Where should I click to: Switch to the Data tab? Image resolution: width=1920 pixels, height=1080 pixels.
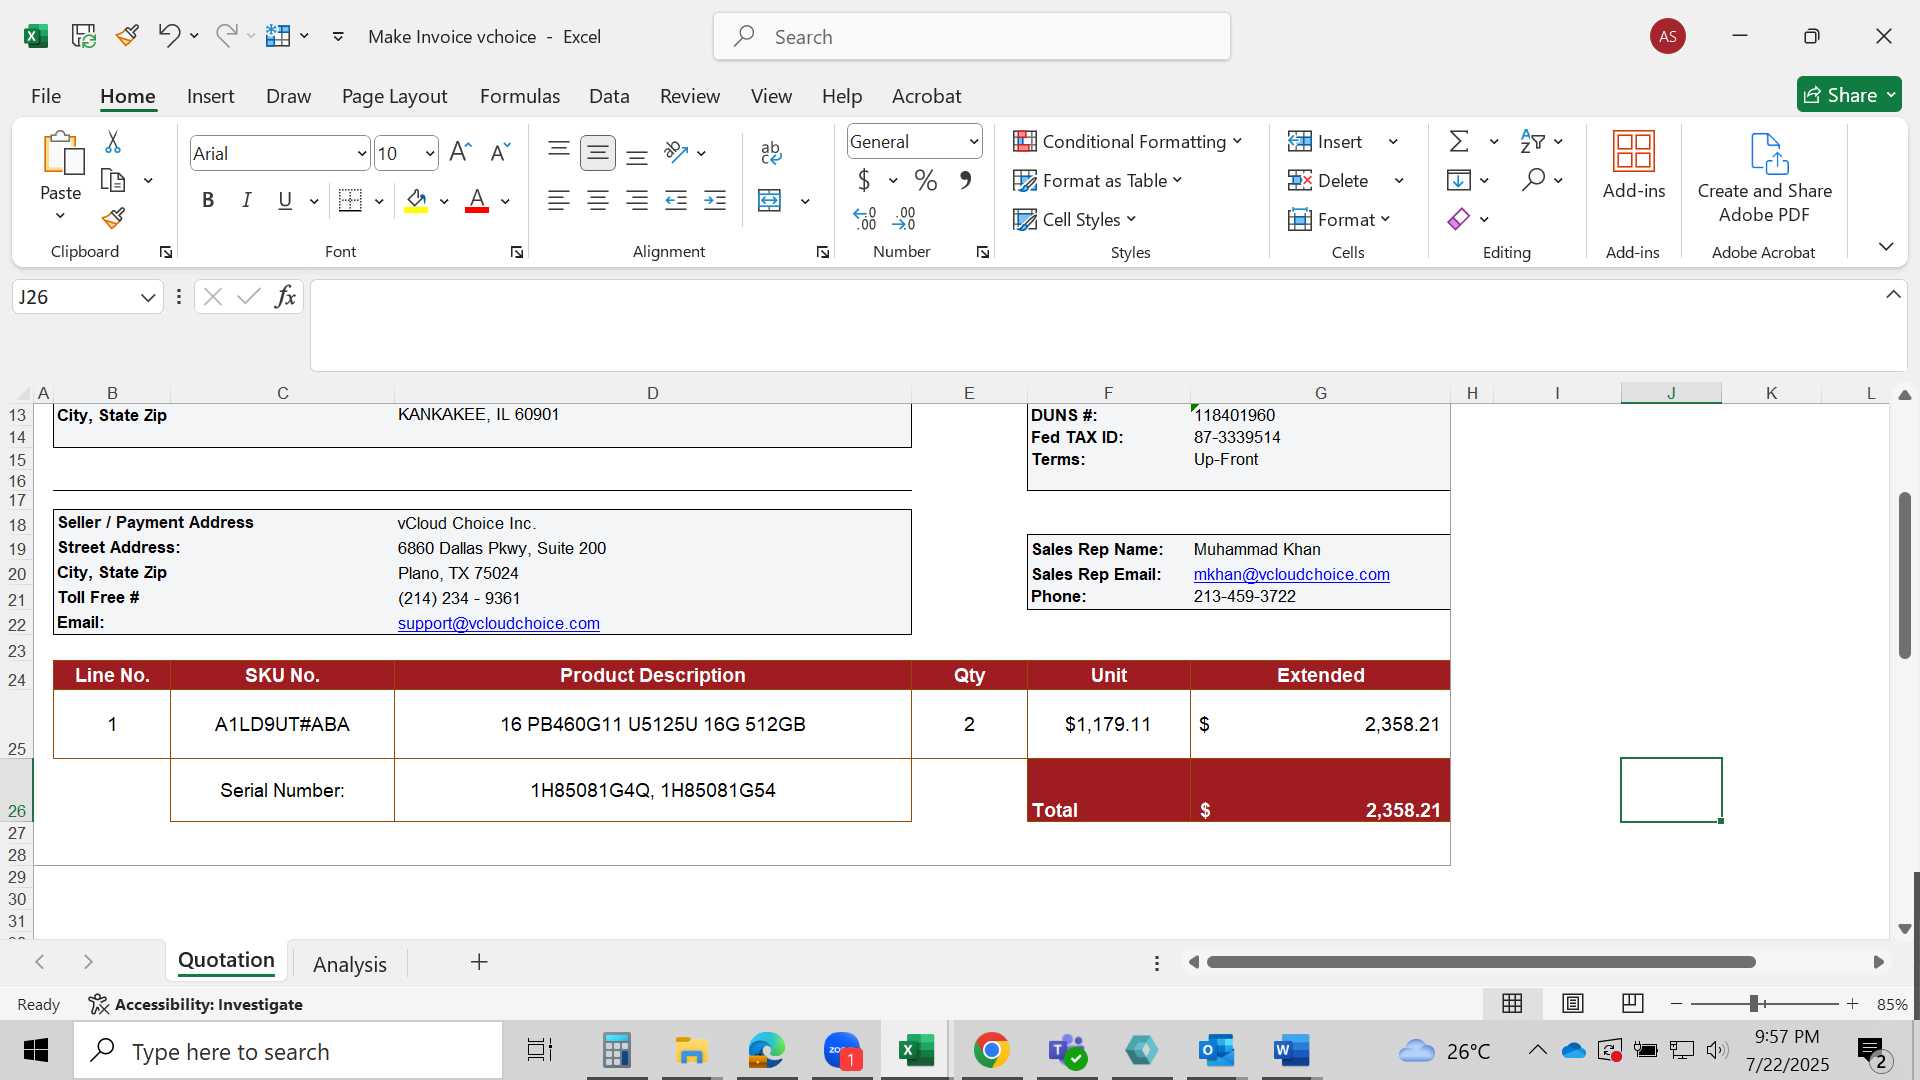click(609, 96)
